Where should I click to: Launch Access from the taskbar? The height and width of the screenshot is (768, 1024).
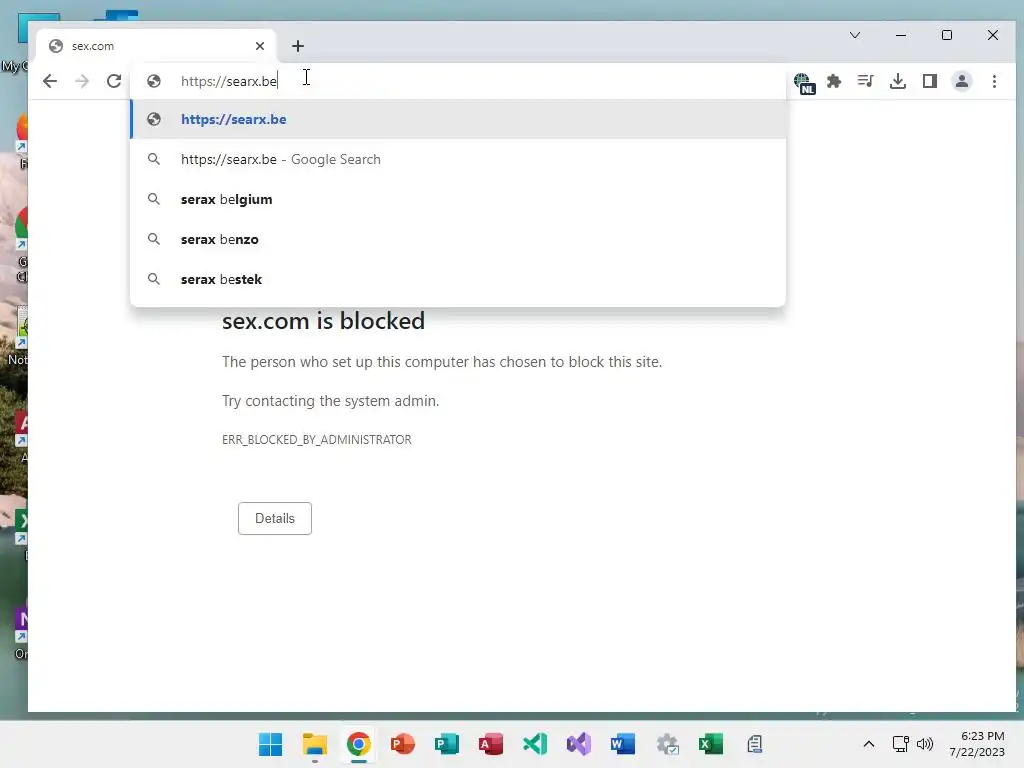pos(490,744)
